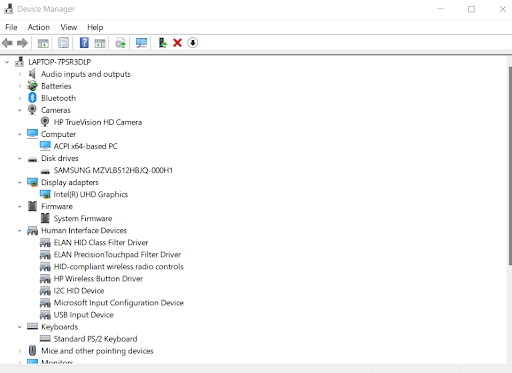Image resolution: width=512 pixels, height=373 pixels.
Task: Collapse the Firmware node
Action: pos(20,206)
